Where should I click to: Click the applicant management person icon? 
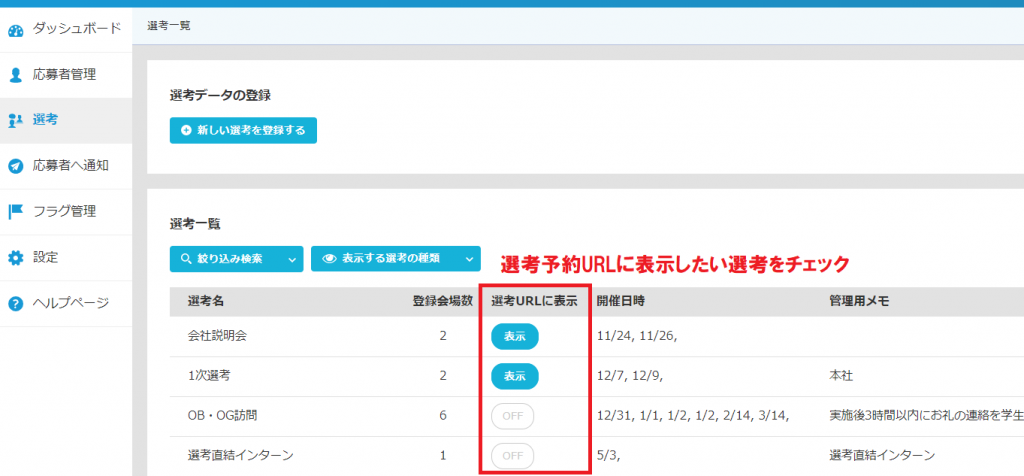click(x=15, y=75)
